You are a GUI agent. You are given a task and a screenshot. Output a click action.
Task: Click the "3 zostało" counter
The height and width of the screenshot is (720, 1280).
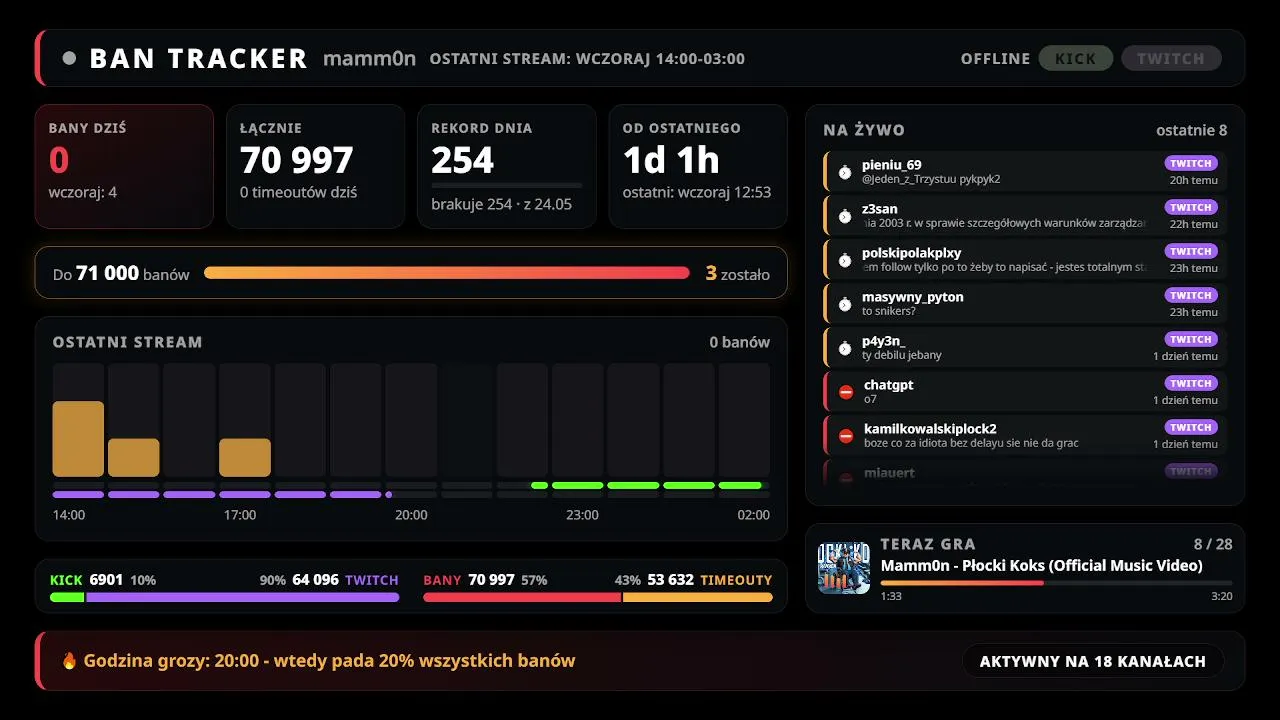[738, 273]
